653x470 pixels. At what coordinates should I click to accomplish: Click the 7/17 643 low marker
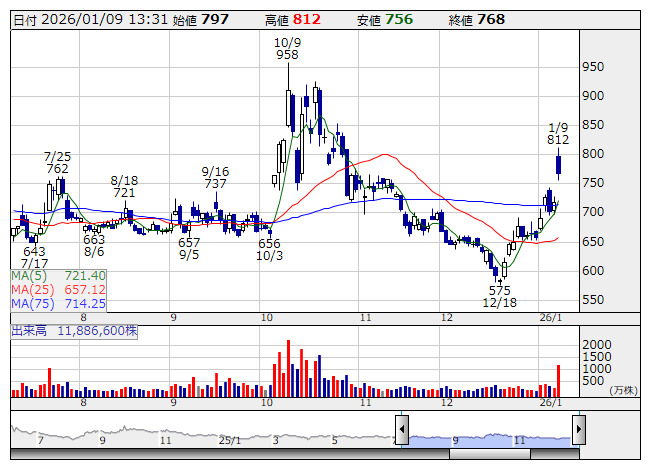point(34,258)
